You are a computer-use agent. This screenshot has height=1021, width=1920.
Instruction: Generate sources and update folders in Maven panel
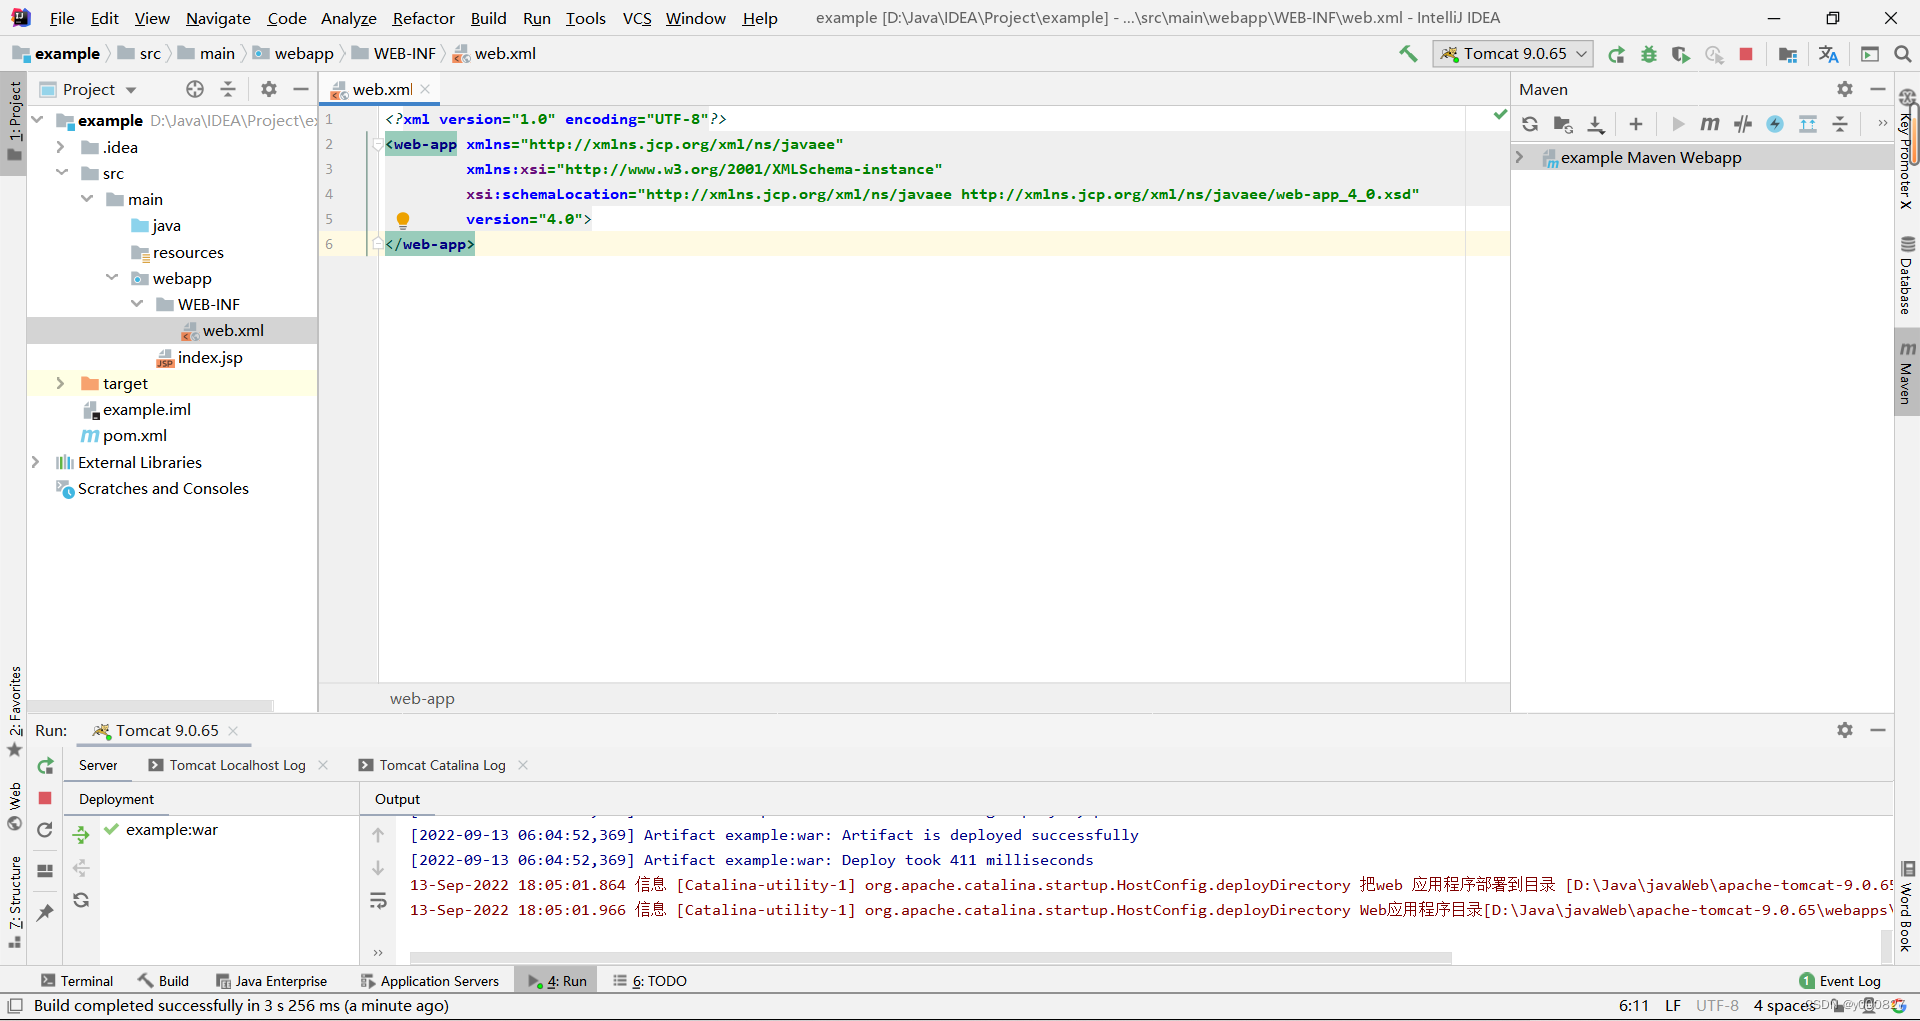[1563, 124]
